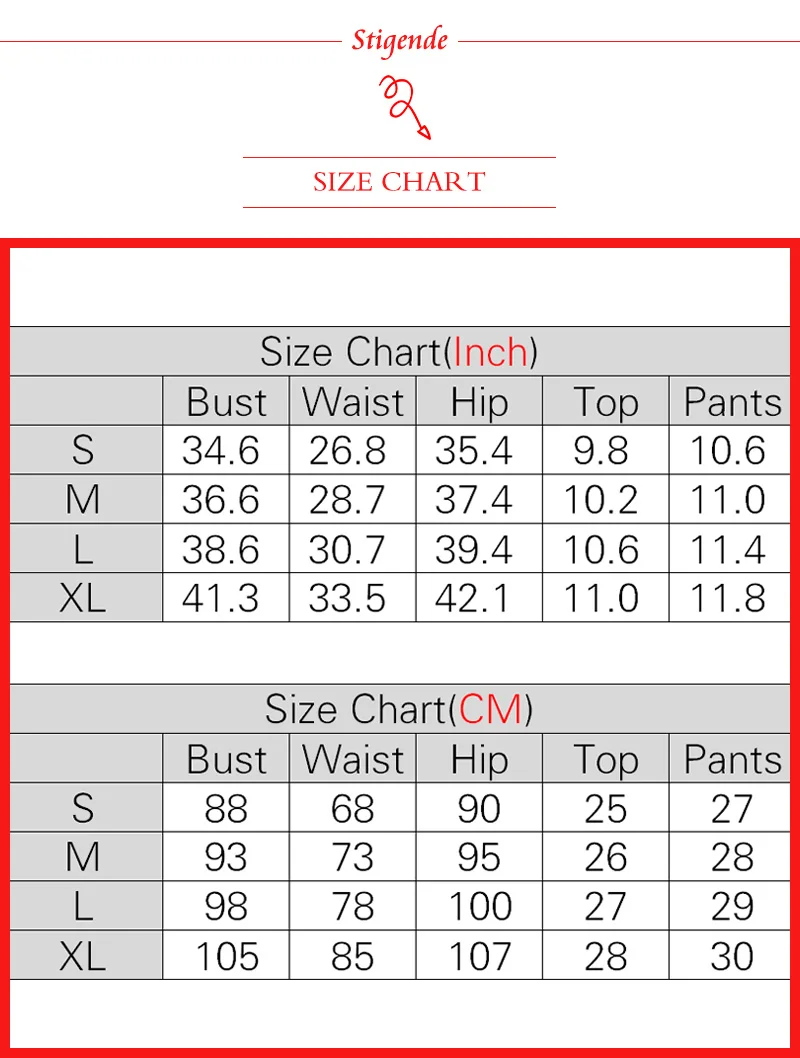Click the Stigende brand logo text
This screenshot has height=1058, width=800.
click(399, 40)
